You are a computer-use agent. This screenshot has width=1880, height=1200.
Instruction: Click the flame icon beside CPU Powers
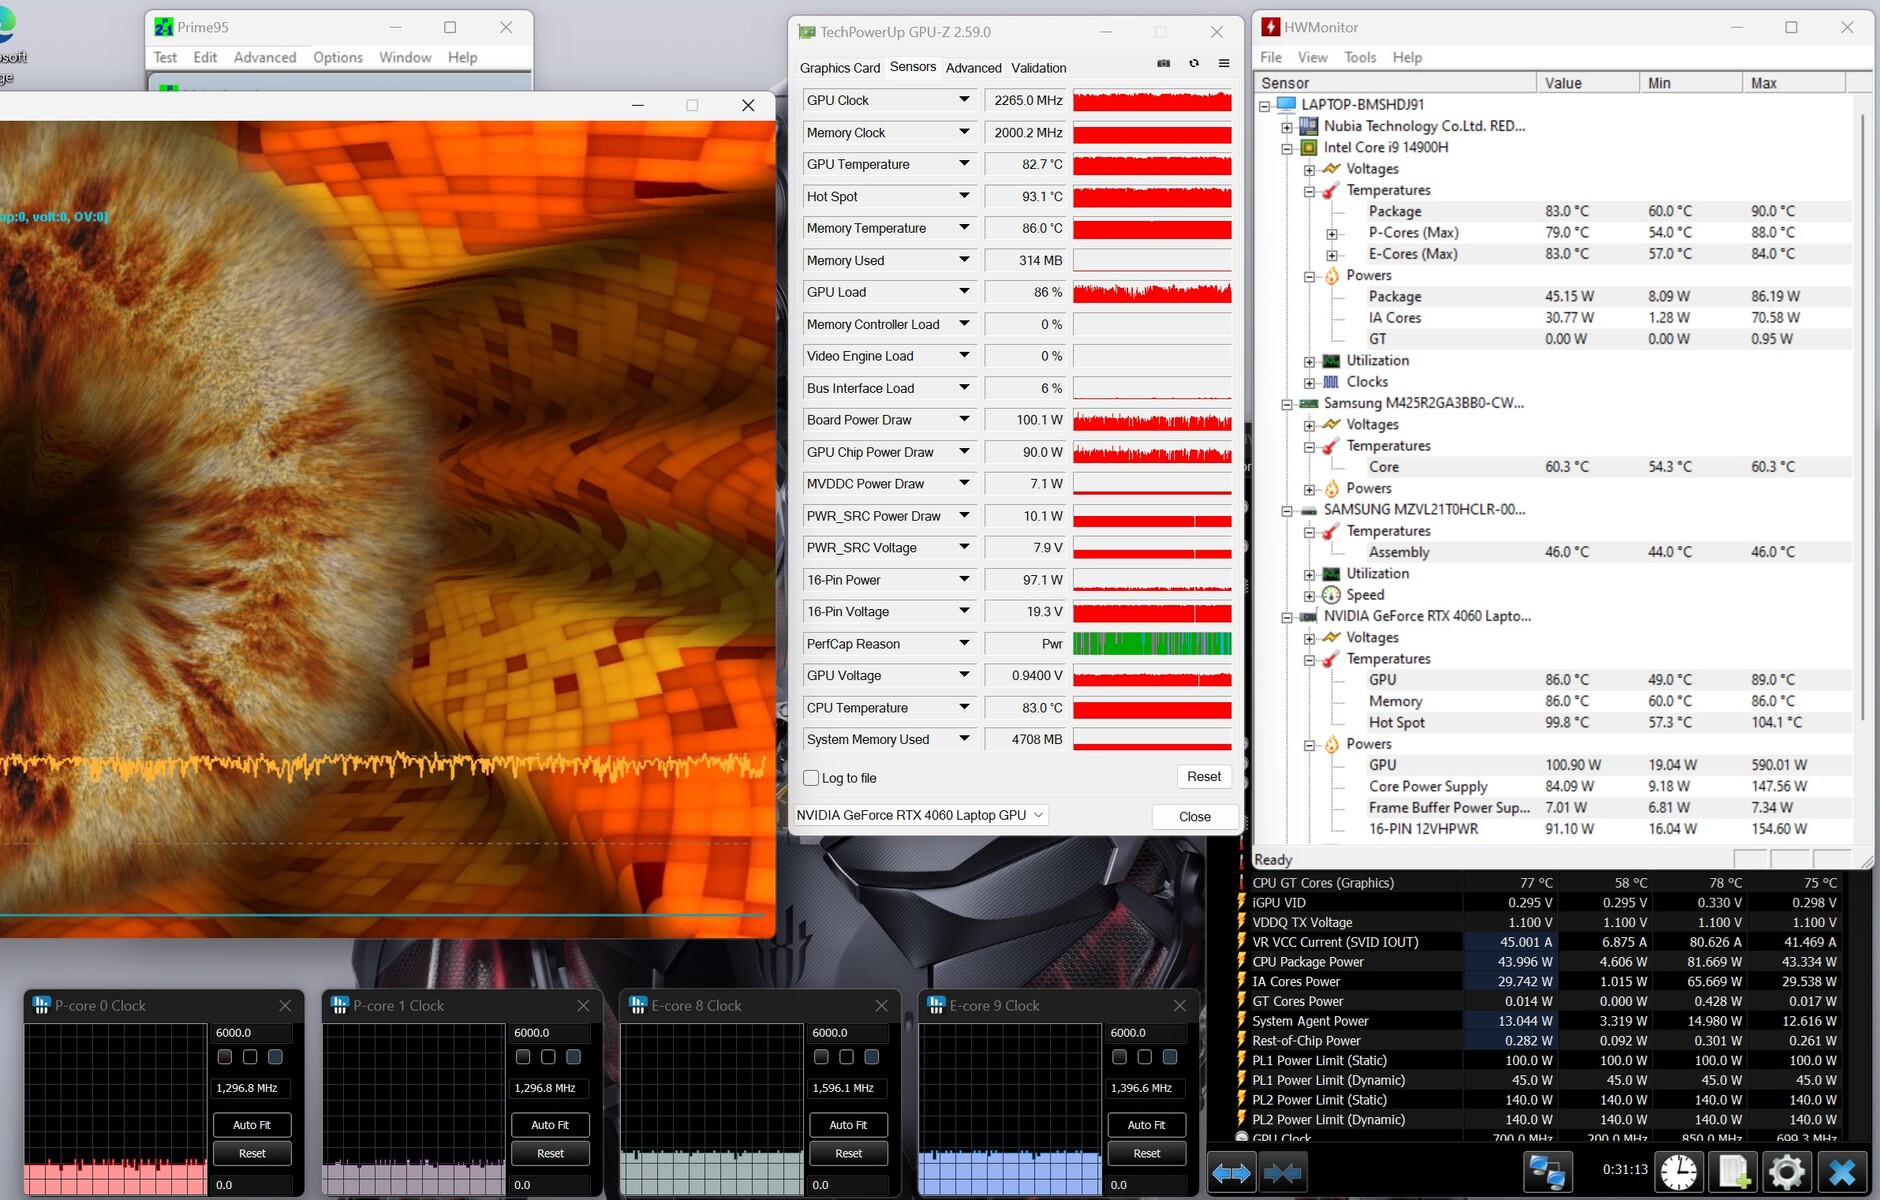[x=1331, y=276]
